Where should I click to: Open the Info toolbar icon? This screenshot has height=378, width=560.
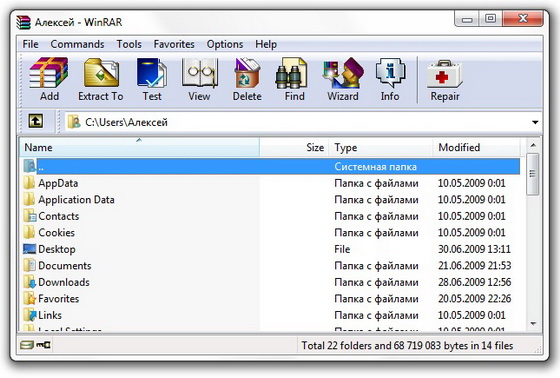coord(390,73)
